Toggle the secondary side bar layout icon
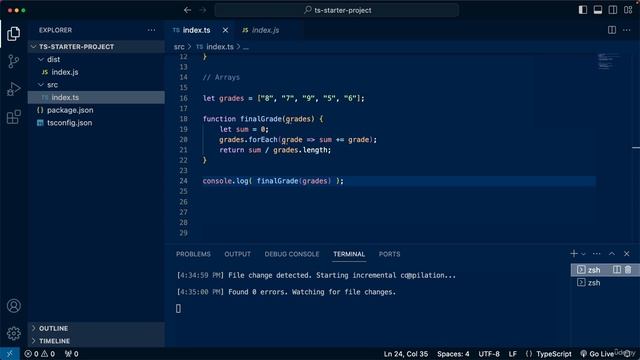 tap(613, 10)
